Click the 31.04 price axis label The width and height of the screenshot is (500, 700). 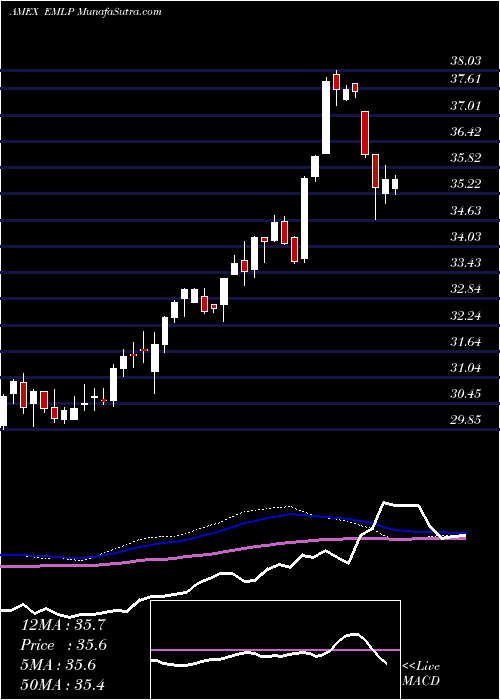point(465,368)
